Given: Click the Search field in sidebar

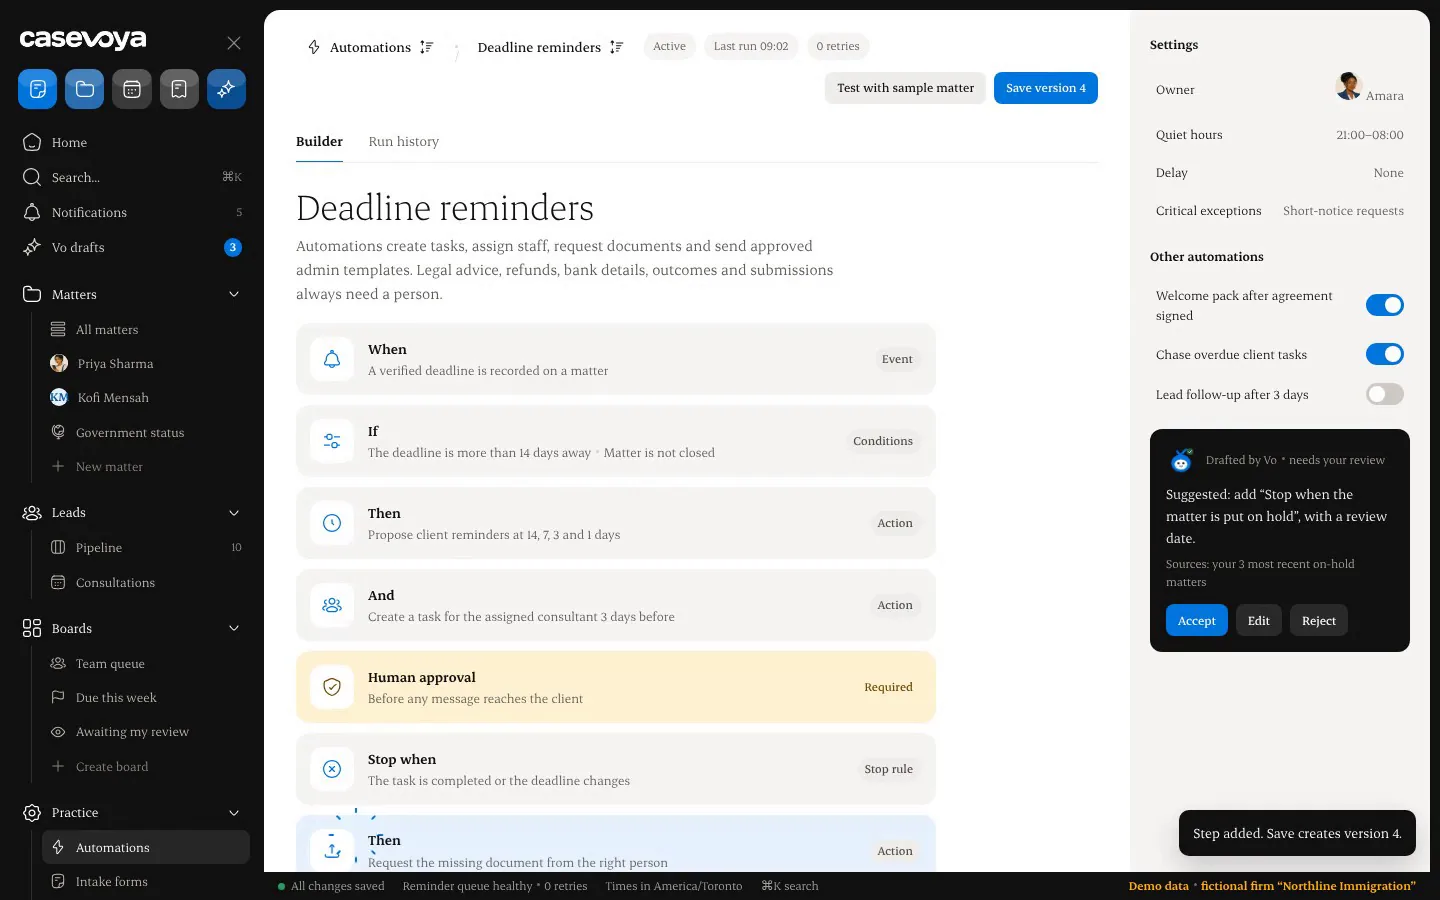Looking at the screenshot, I should point(134,177).
